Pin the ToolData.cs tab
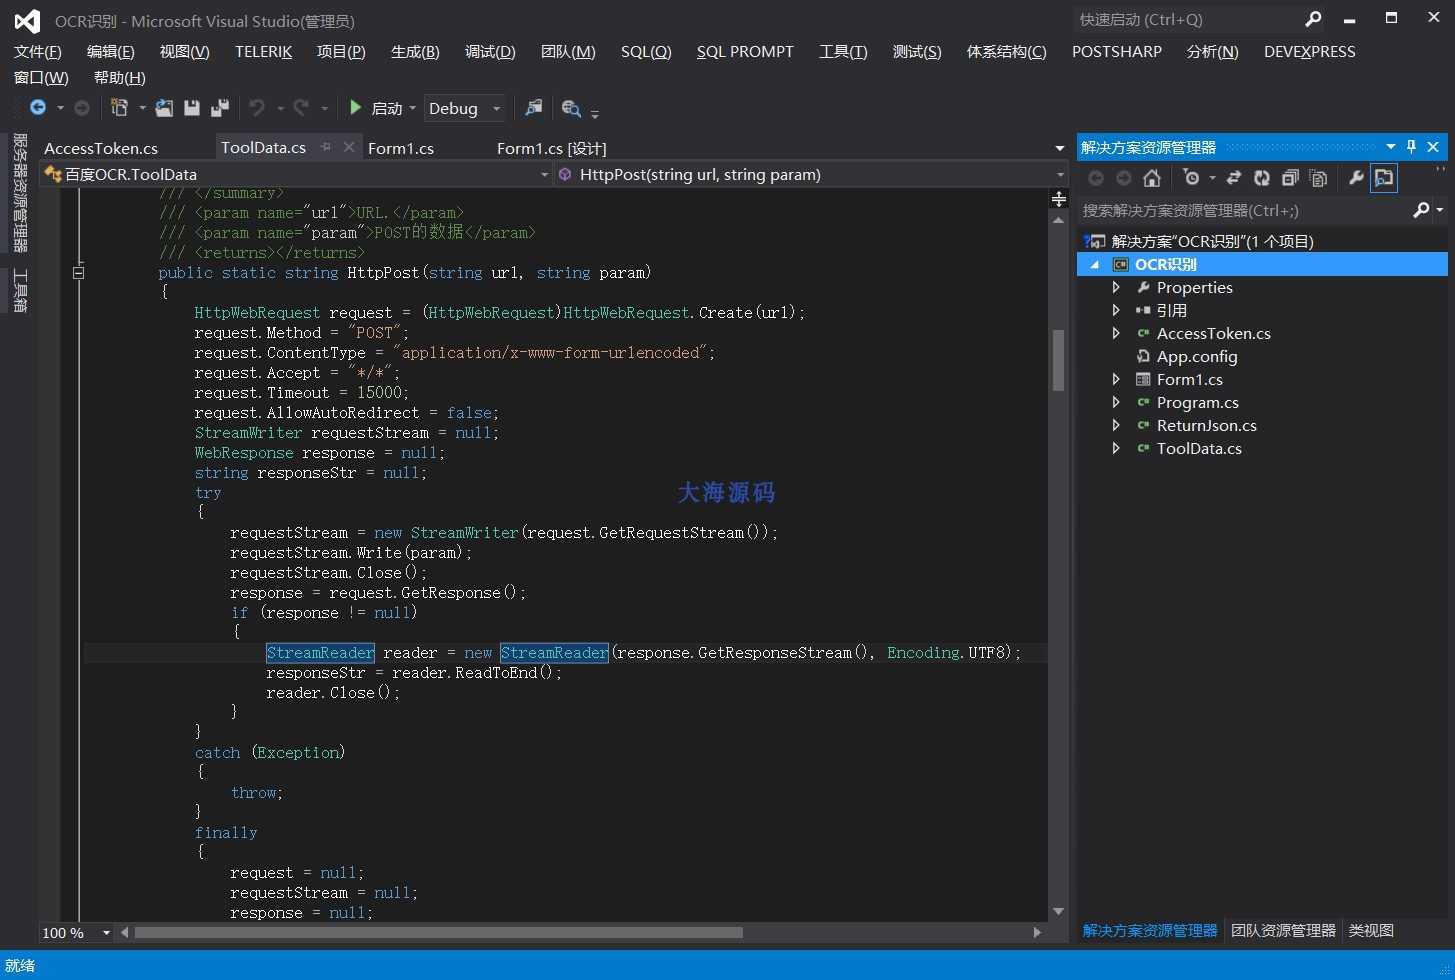This screenshot has height=980, width=1455. (326, 147)
